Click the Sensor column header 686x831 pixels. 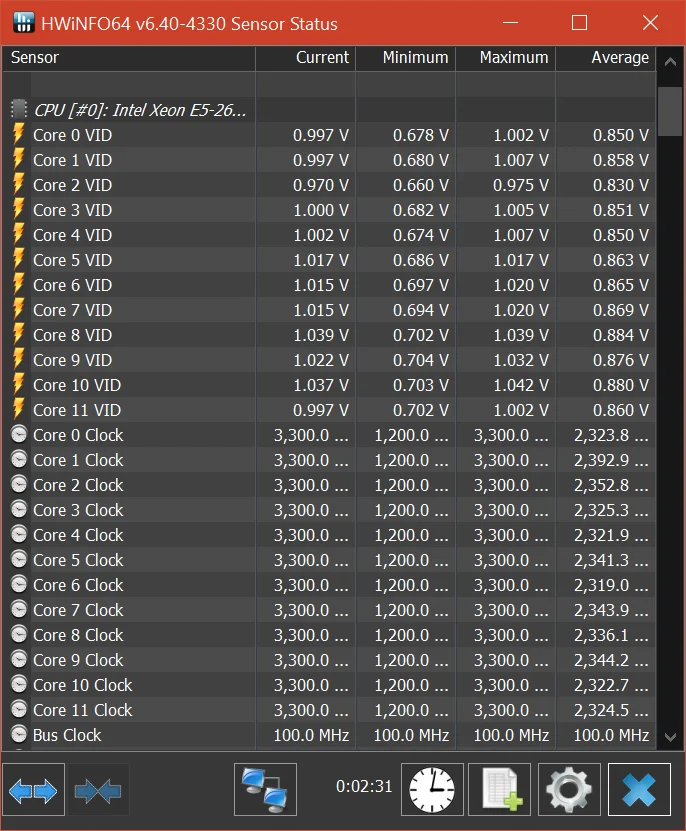(x=129, y=58)
